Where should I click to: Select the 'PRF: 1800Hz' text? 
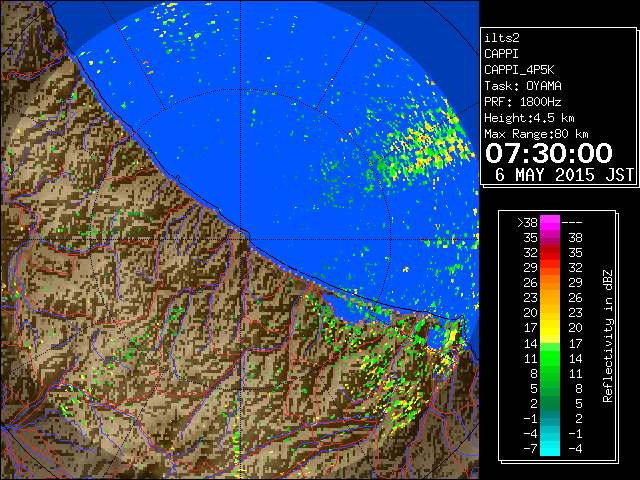[523, 102]
